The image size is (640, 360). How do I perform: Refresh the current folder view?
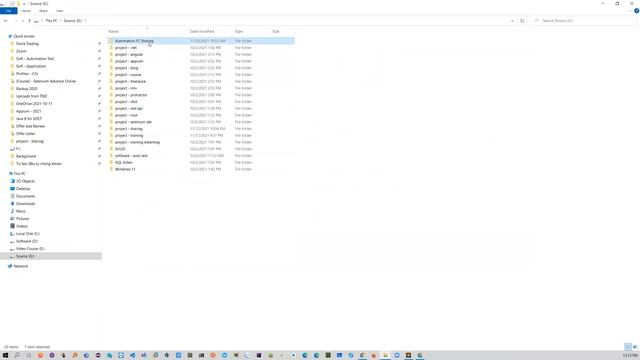coord(522,20)
